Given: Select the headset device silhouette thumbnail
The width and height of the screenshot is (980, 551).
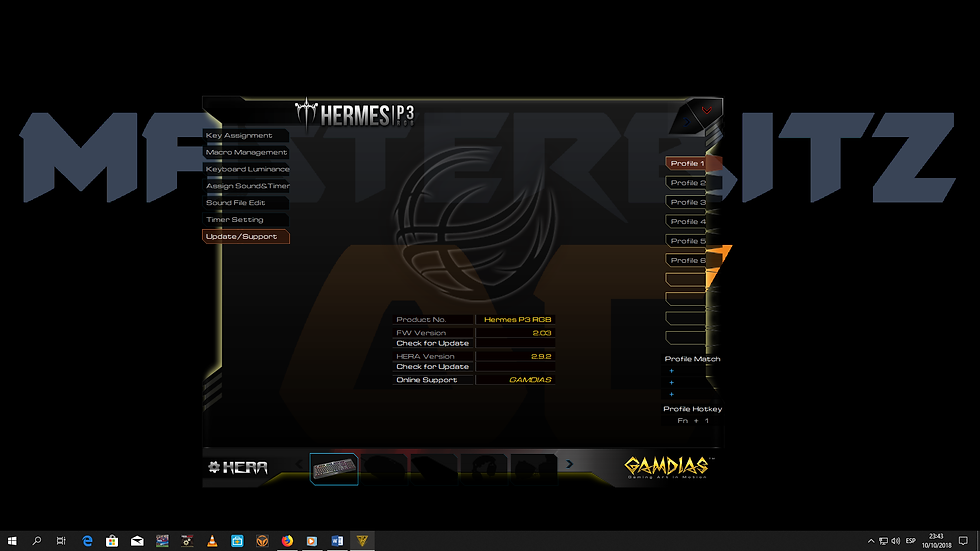Looking at the screenshot, I should click(x=484, y=469).
